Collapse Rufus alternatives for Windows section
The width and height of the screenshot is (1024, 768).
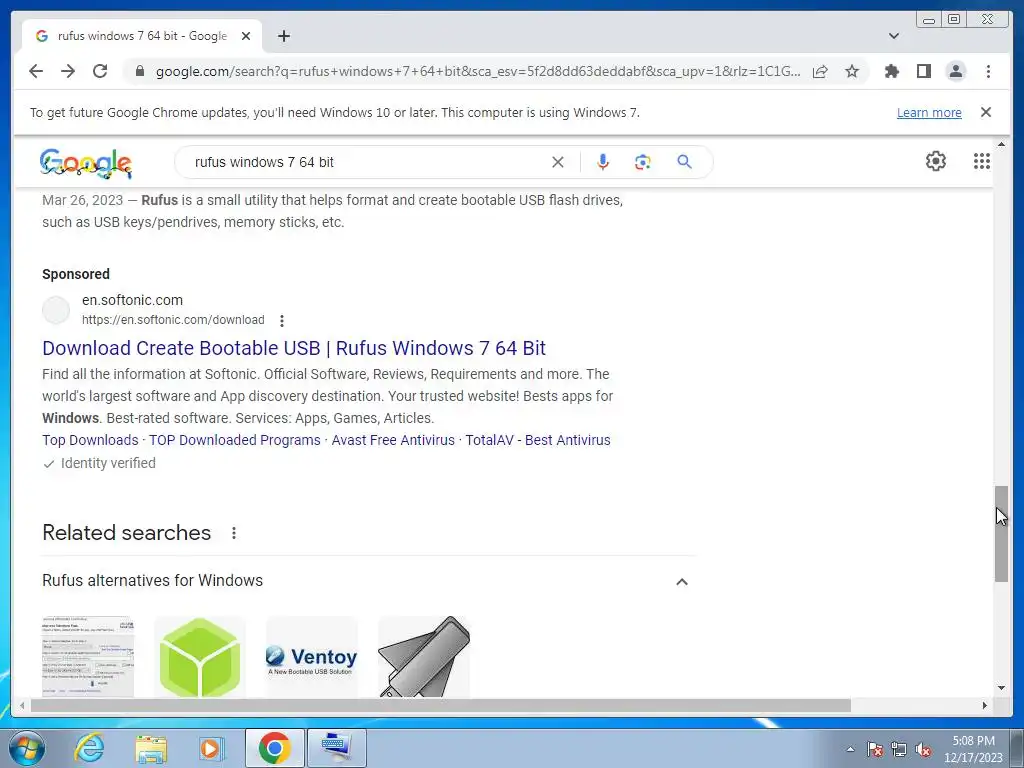click(682, 581)
